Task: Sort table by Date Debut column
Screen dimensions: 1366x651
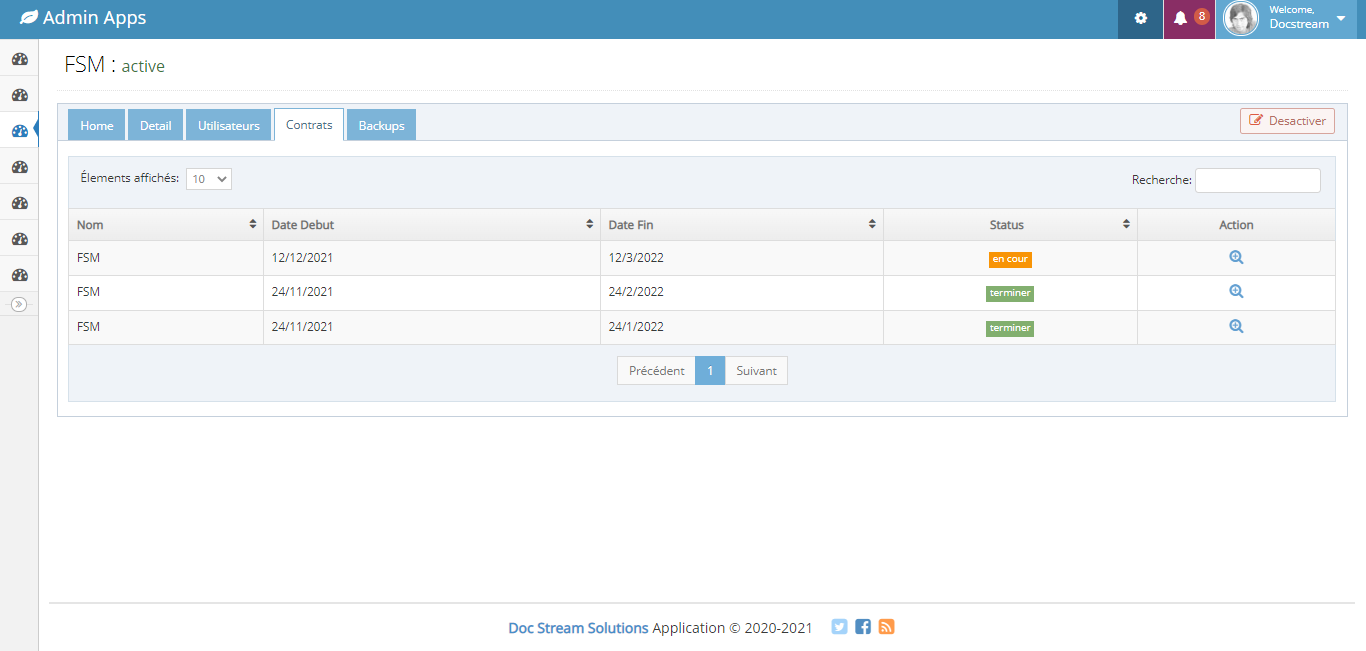Action: 432,225
